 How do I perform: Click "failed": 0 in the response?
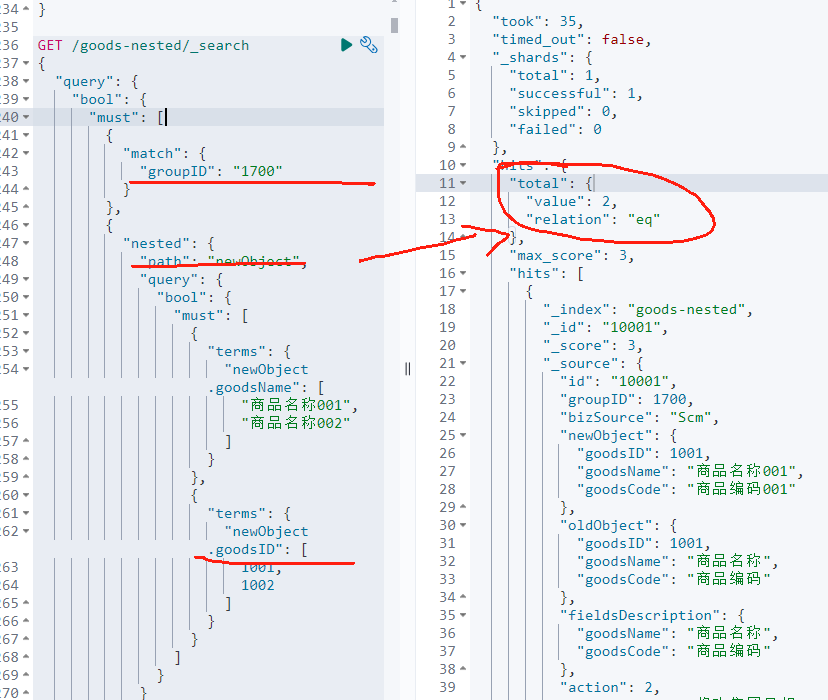pyautogui.click(x=555, y=129)
